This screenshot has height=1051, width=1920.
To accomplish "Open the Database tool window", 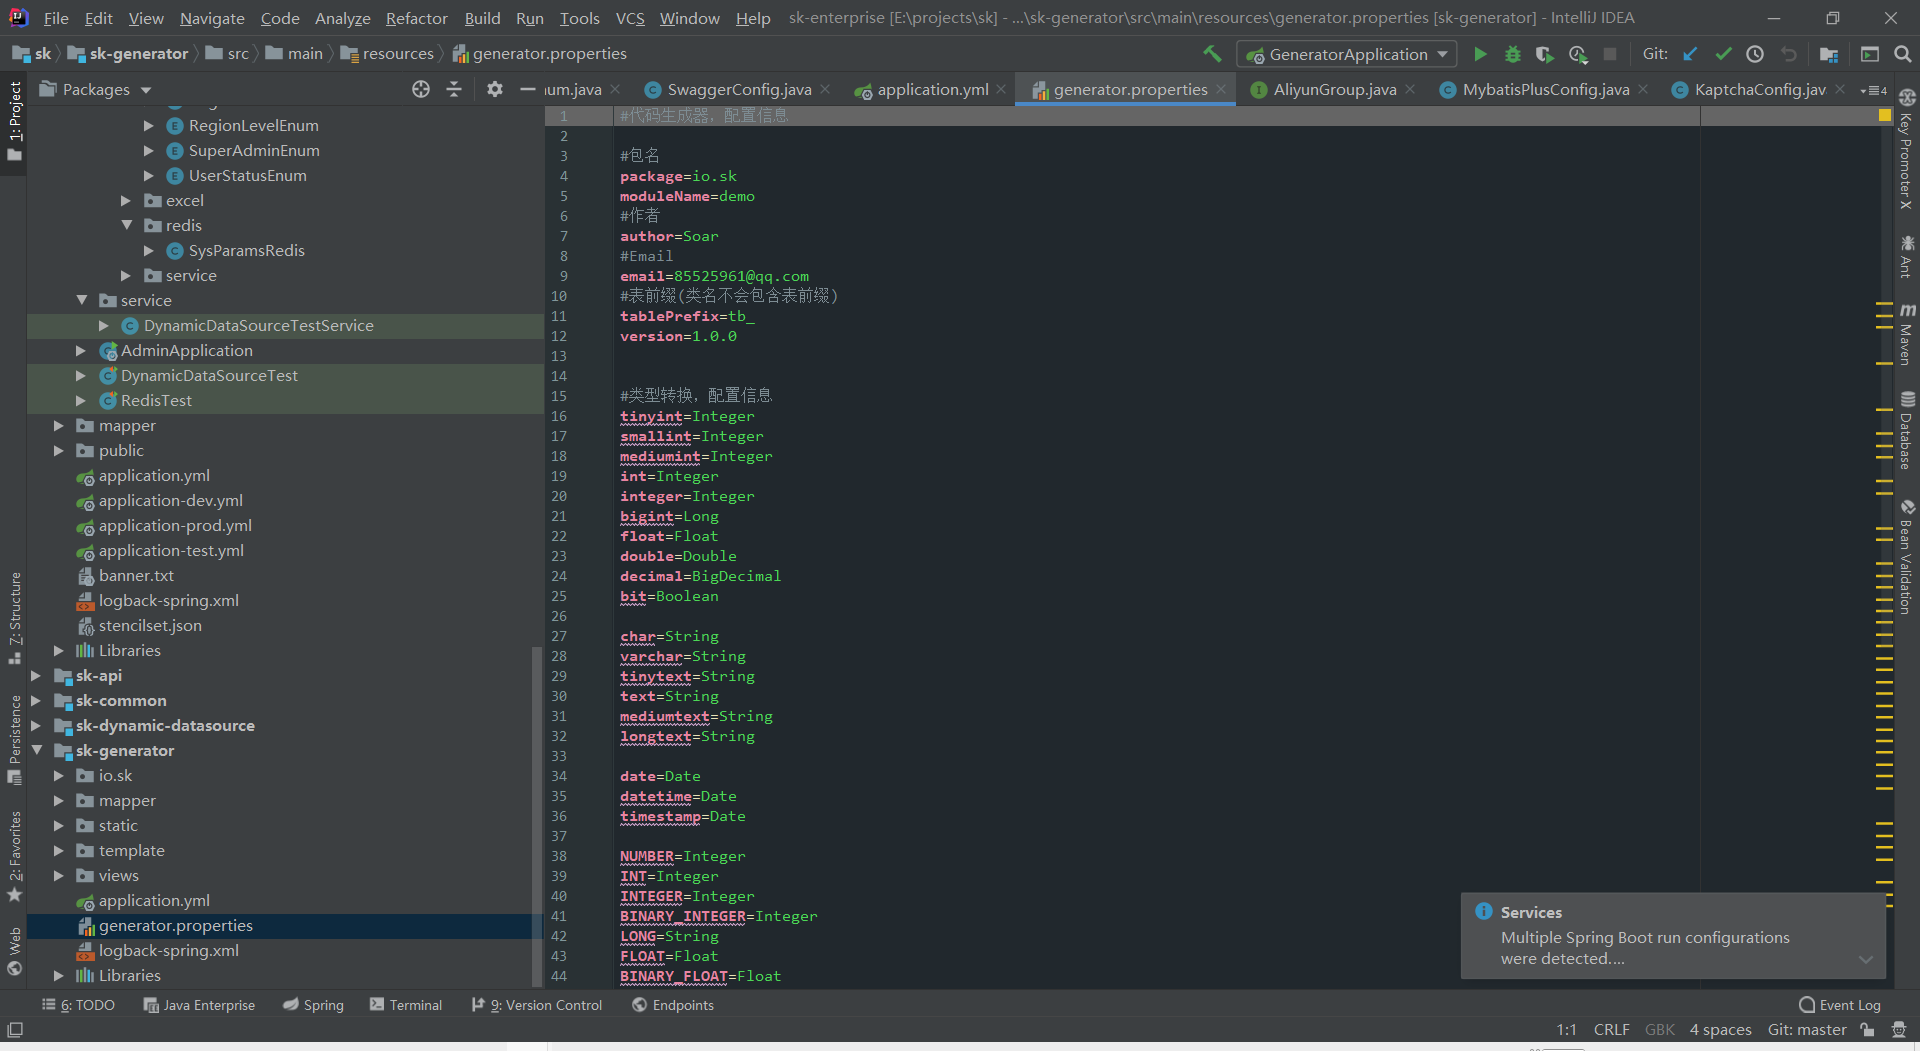I will tap(1906, 430).
